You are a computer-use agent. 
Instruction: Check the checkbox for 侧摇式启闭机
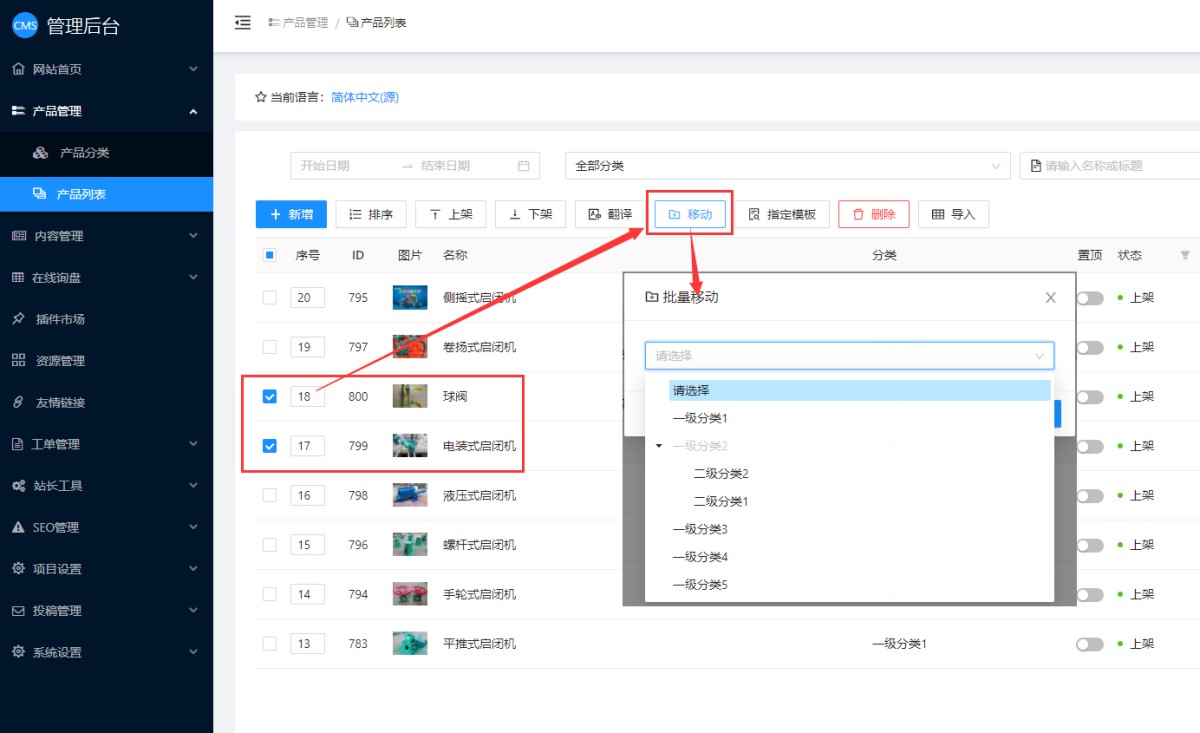click(x=269, y=297)
